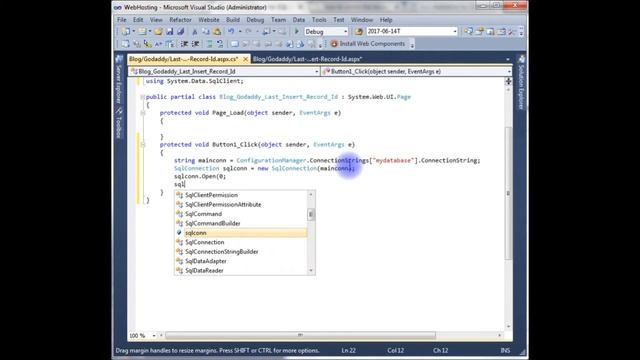Click the editor split handle above the scrollbar
Screen dimensions: 640x360
tap(508, 81)
